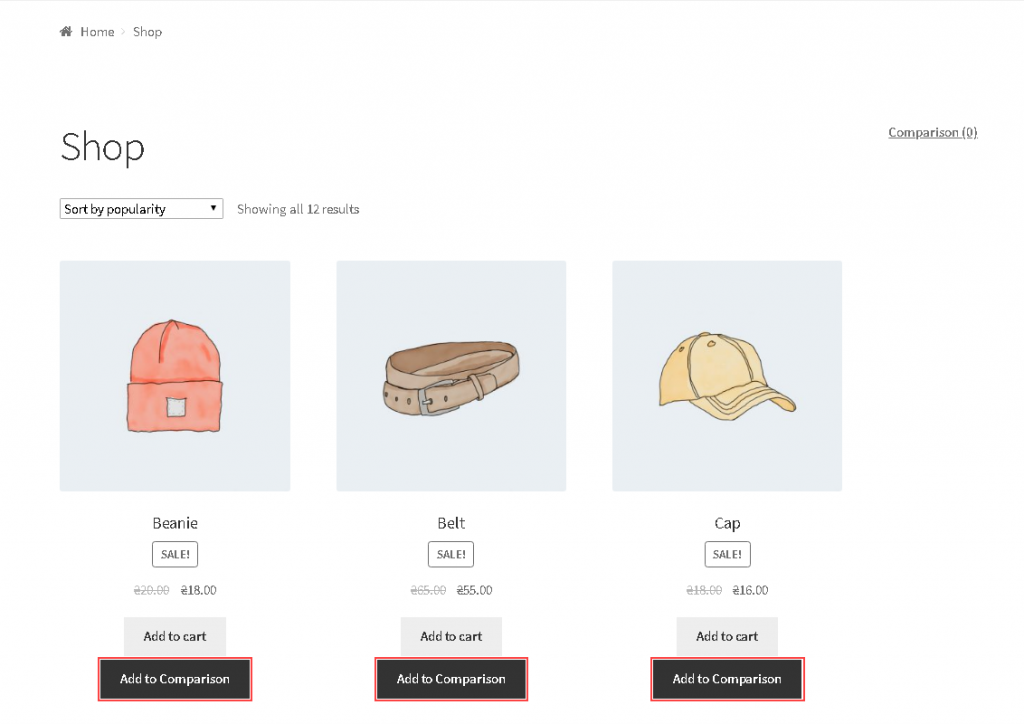Add the Belt to the cart
The image size is (1024, 724).
[450, 636]
